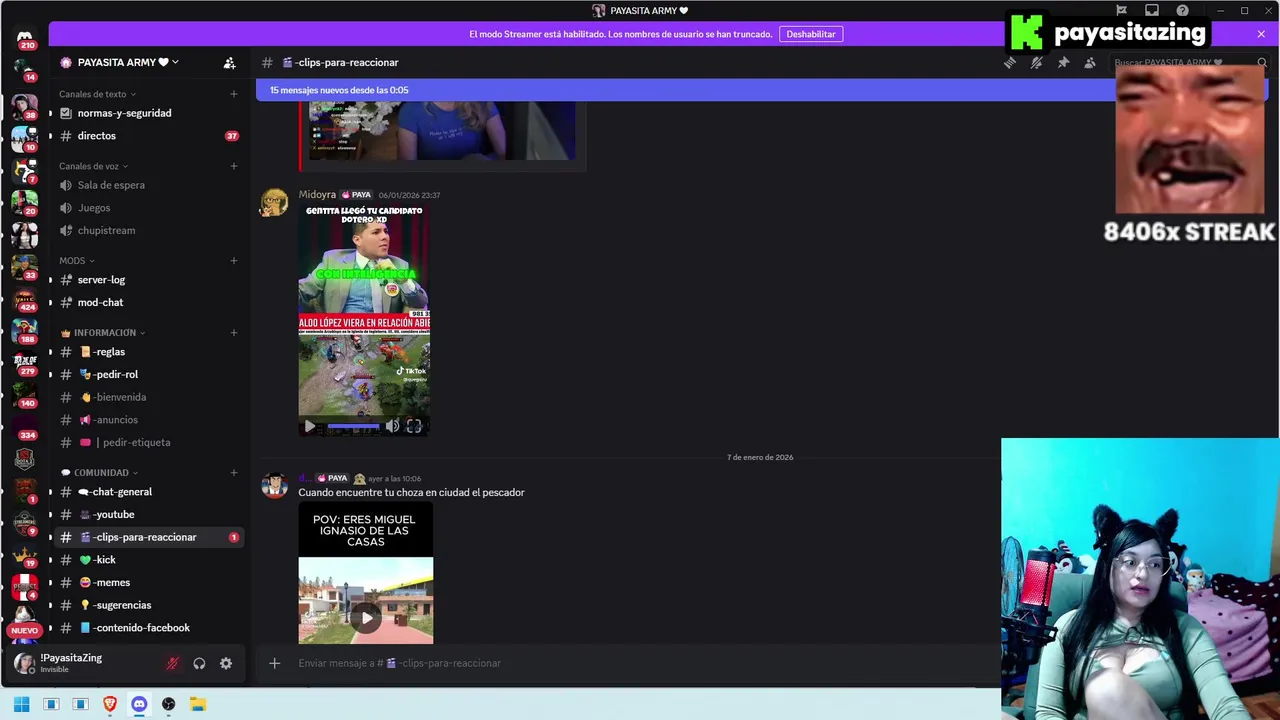Open Windows Start menu
The height and width of the screenshot is (720, 1280).
point(21,704)
